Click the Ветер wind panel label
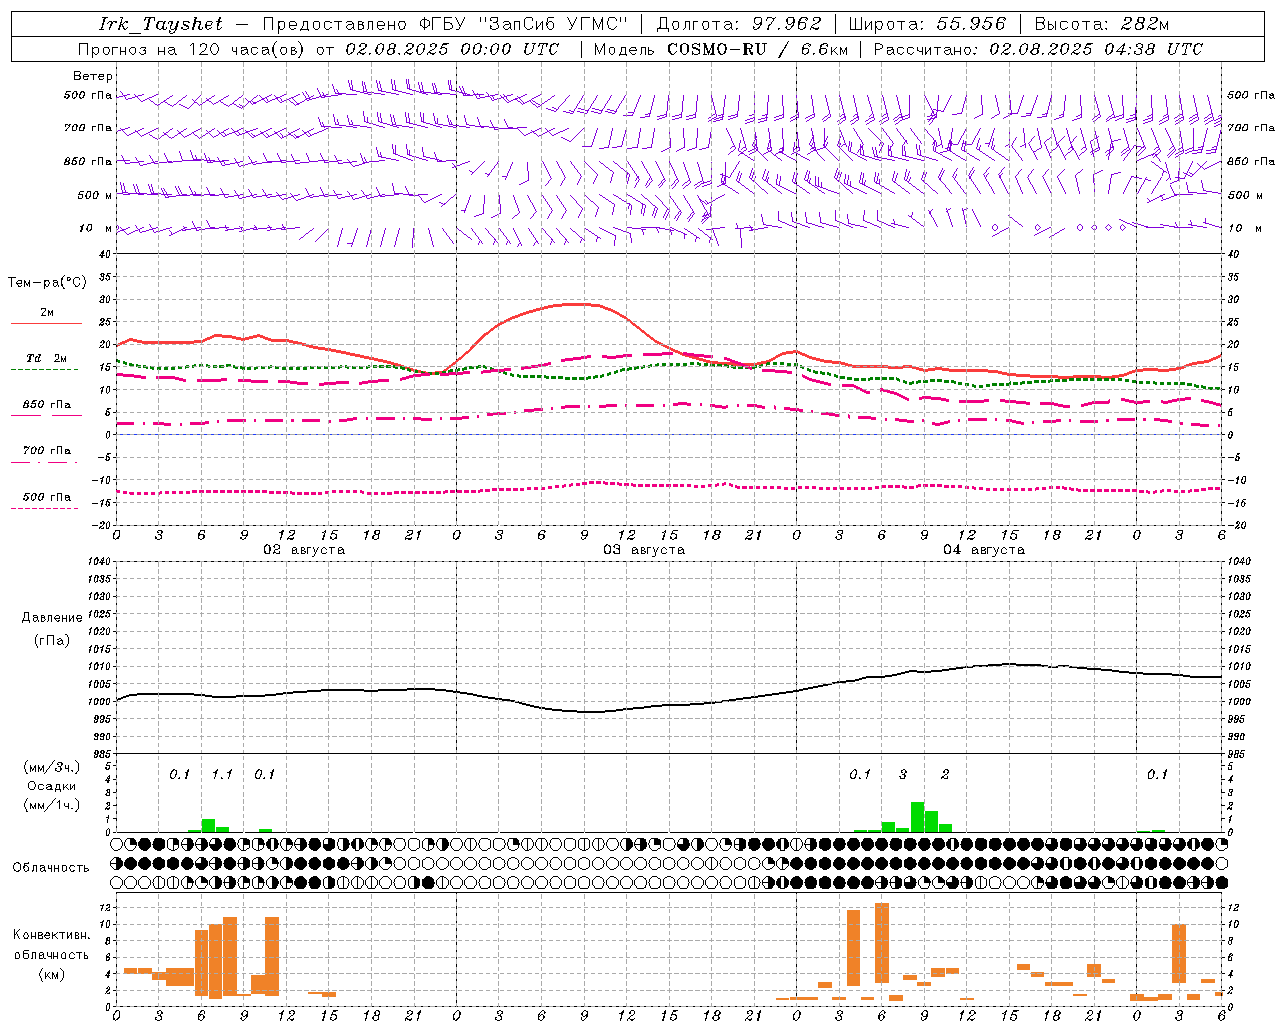Viewport: 1280px width, 1024px height. click(x=93, y=76)
